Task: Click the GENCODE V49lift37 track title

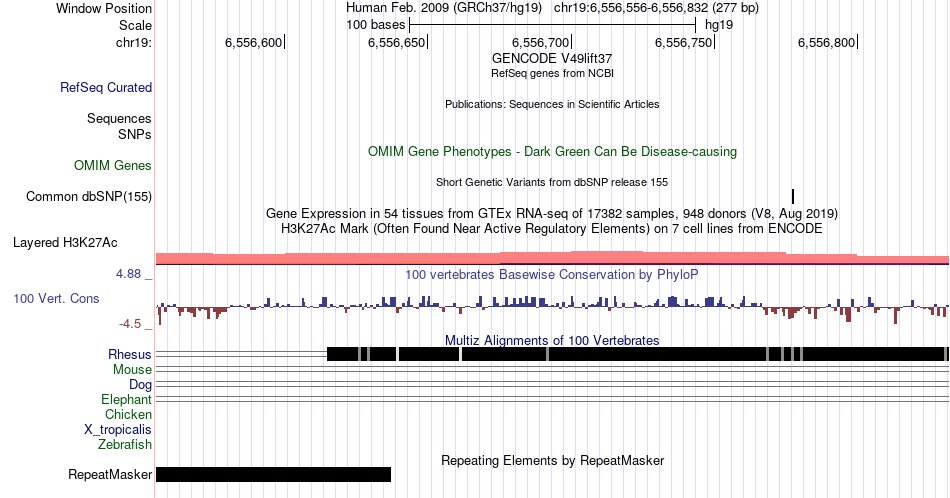Action: pos(552,59)
